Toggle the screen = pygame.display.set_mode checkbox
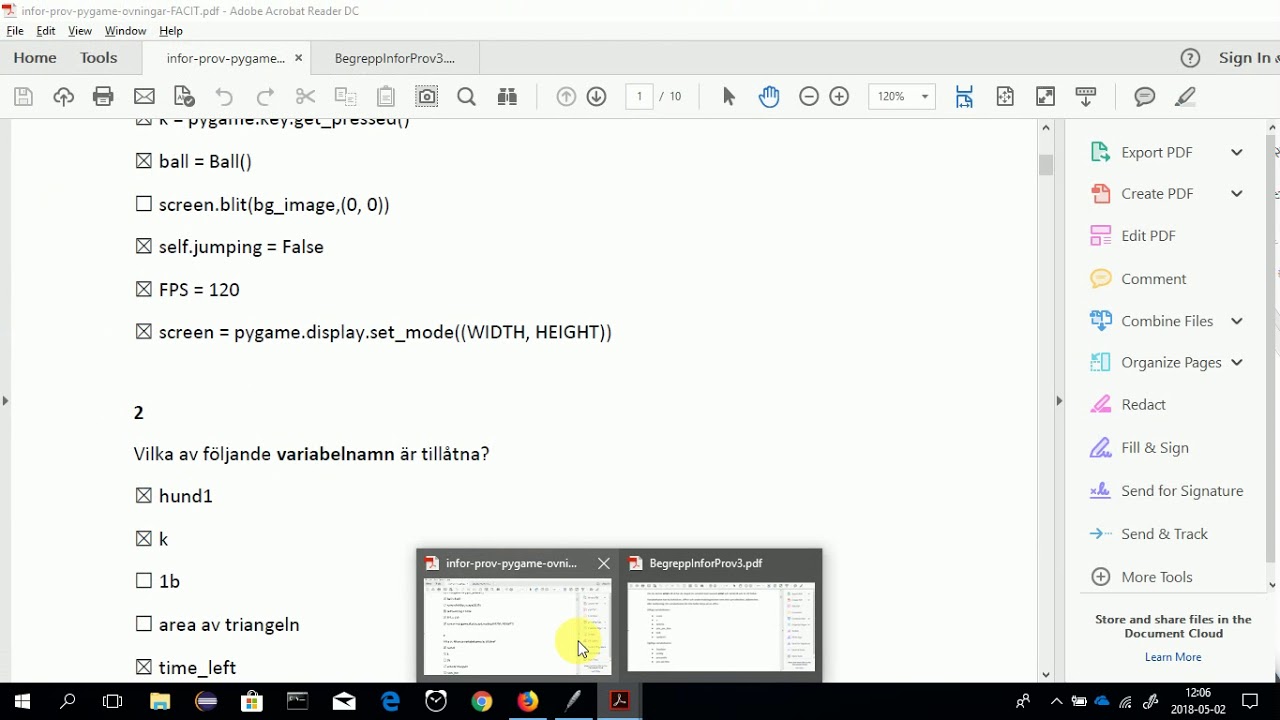The height and width of the screenshot is (720, 1280). coord(144,331)
